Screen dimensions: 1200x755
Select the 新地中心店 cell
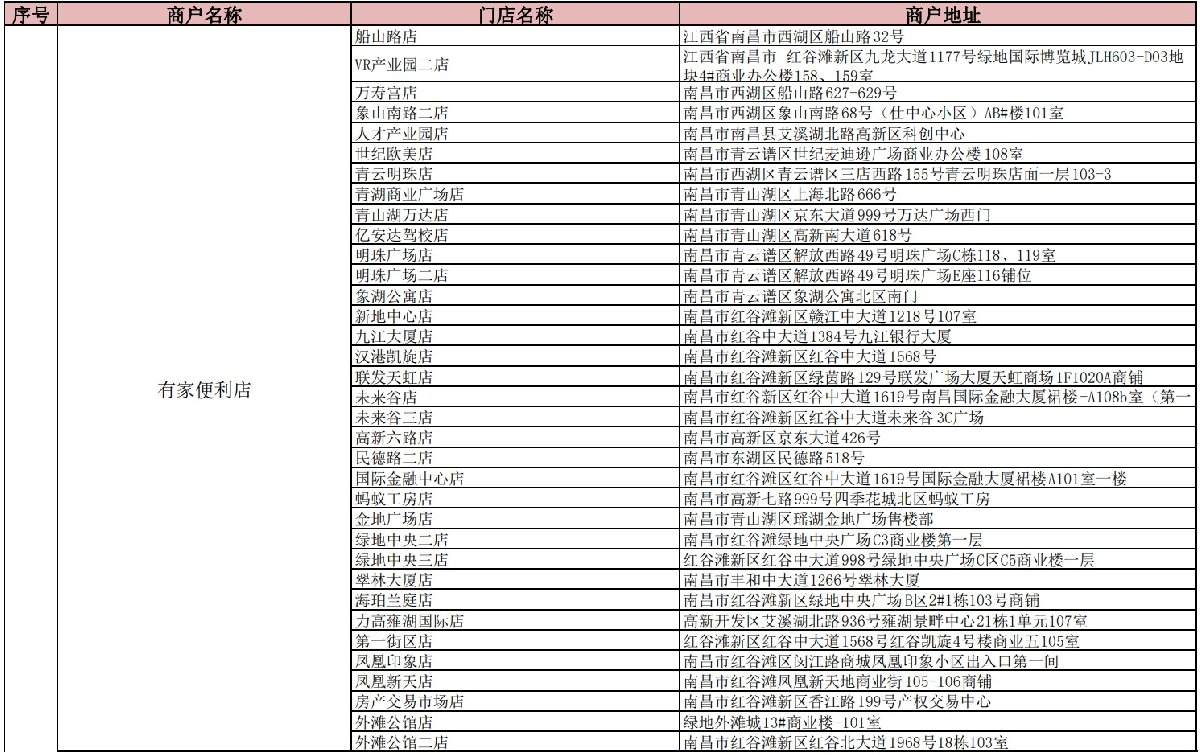point(515,316)
